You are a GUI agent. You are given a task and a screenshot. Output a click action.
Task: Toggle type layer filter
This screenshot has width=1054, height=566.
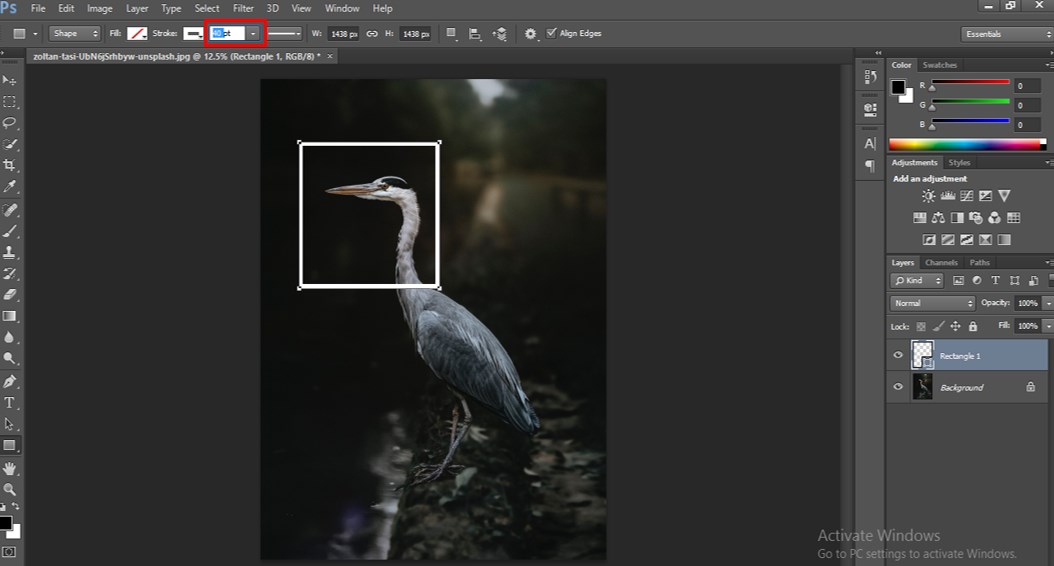point(996,281)
